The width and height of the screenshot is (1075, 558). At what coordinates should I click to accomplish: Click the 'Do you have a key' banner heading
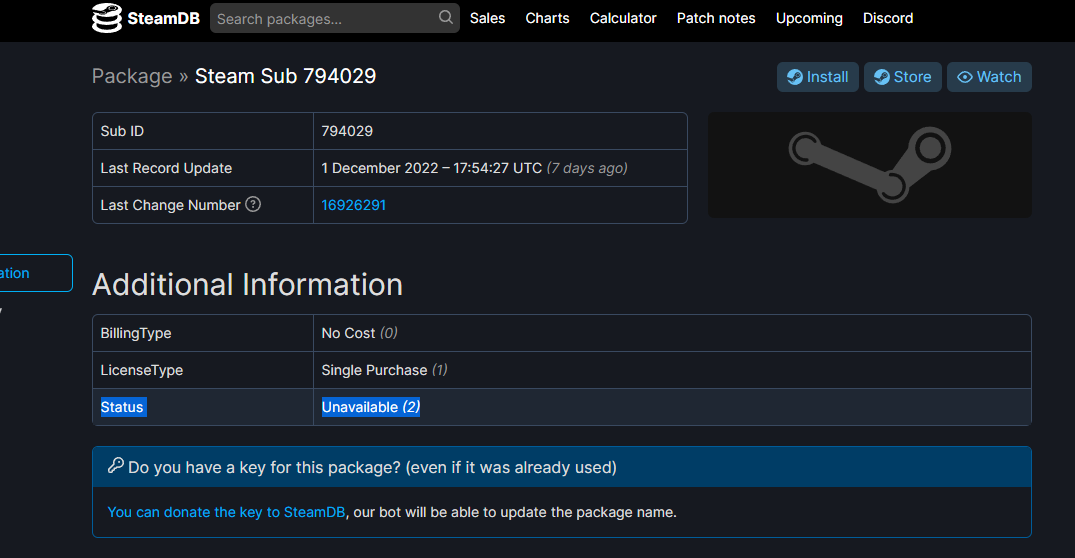coord(372,468)
